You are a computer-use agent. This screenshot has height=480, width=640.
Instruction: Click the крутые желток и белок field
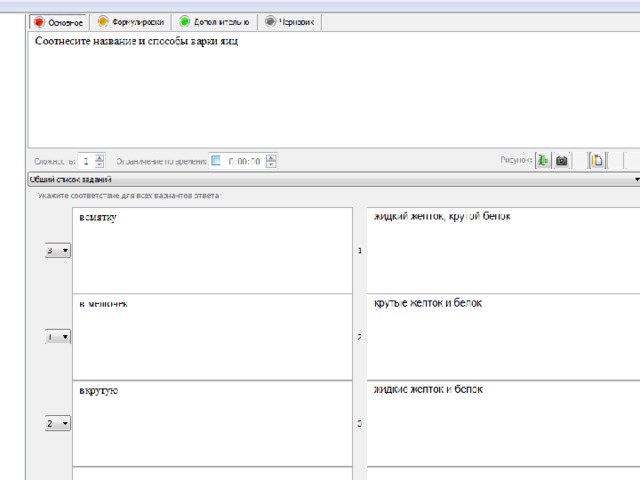(503, 337)
